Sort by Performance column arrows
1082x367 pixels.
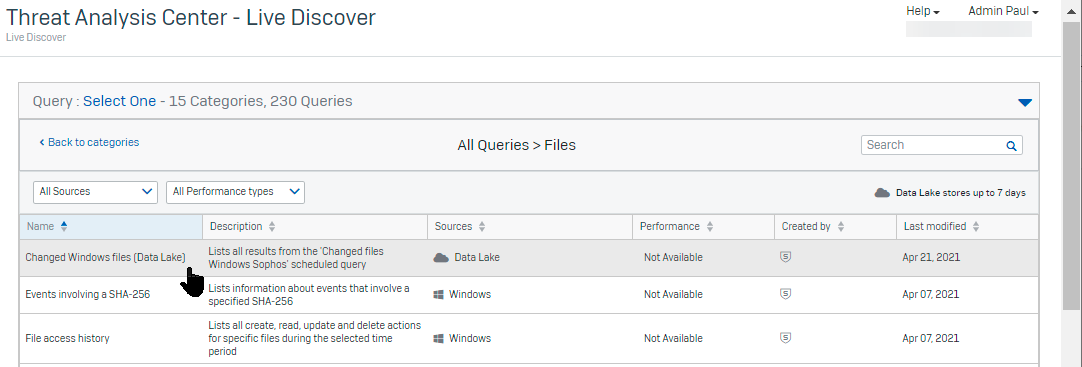point(709,226)
